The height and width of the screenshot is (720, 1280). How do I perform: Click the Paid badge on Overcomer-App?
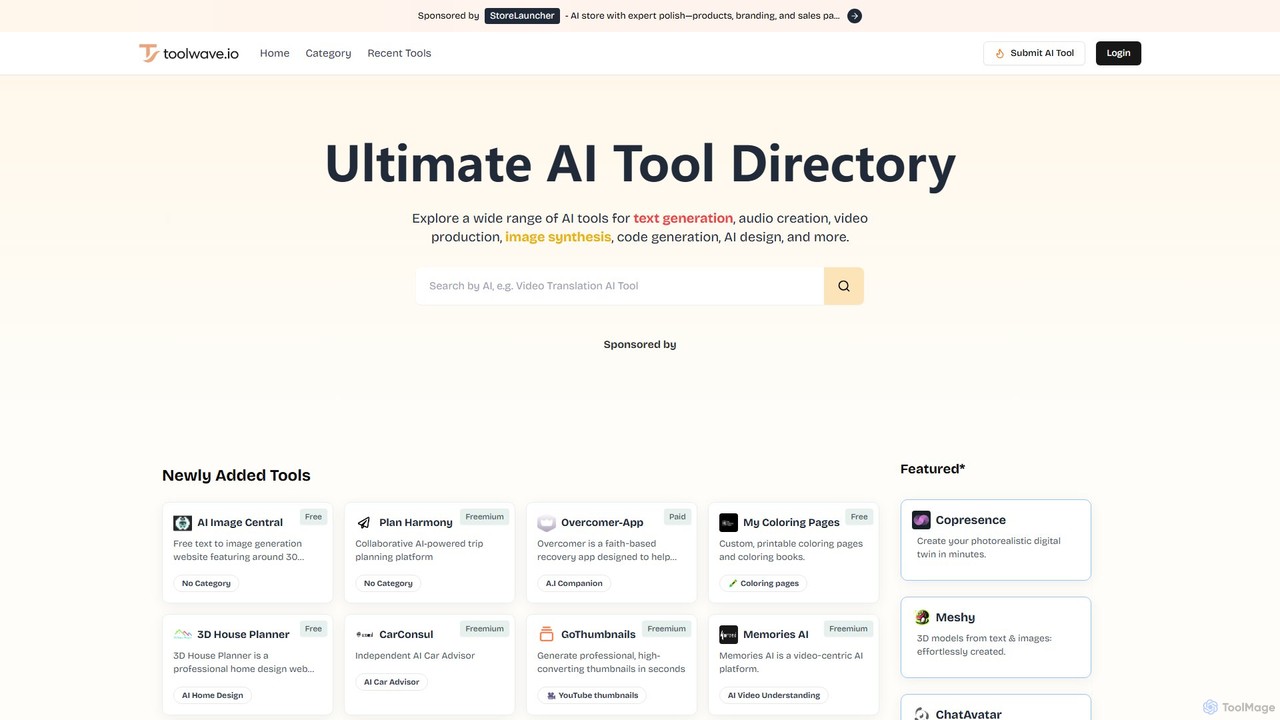point(677,517)
